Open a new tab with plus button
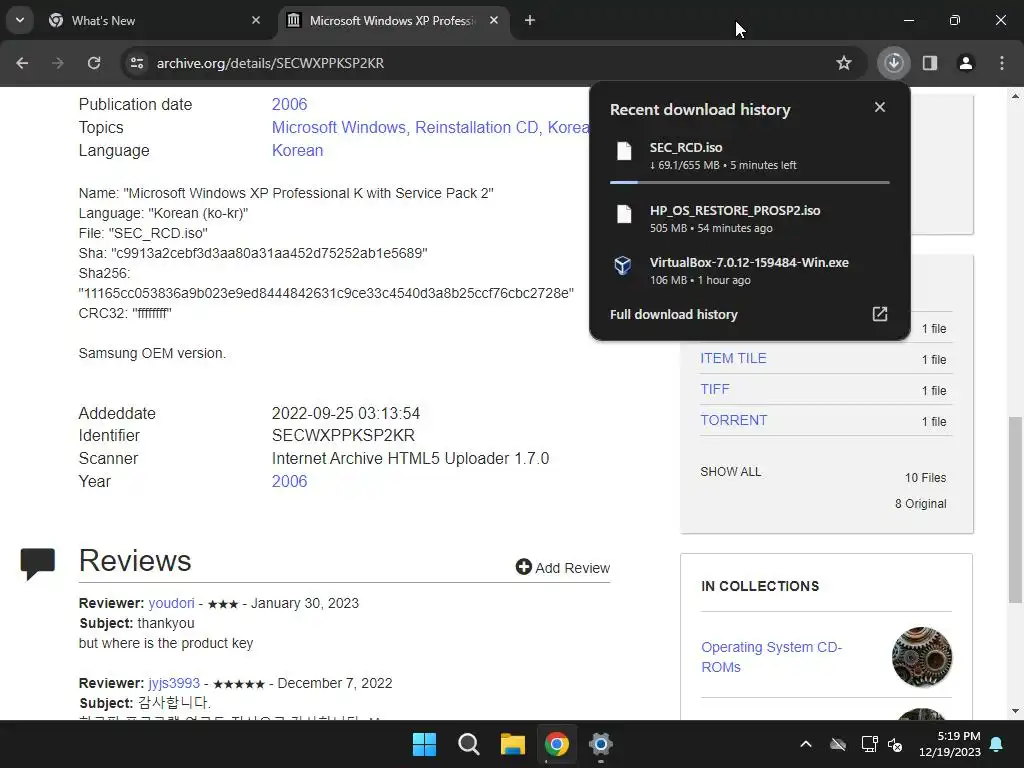1024x768 pixels. 530,20
